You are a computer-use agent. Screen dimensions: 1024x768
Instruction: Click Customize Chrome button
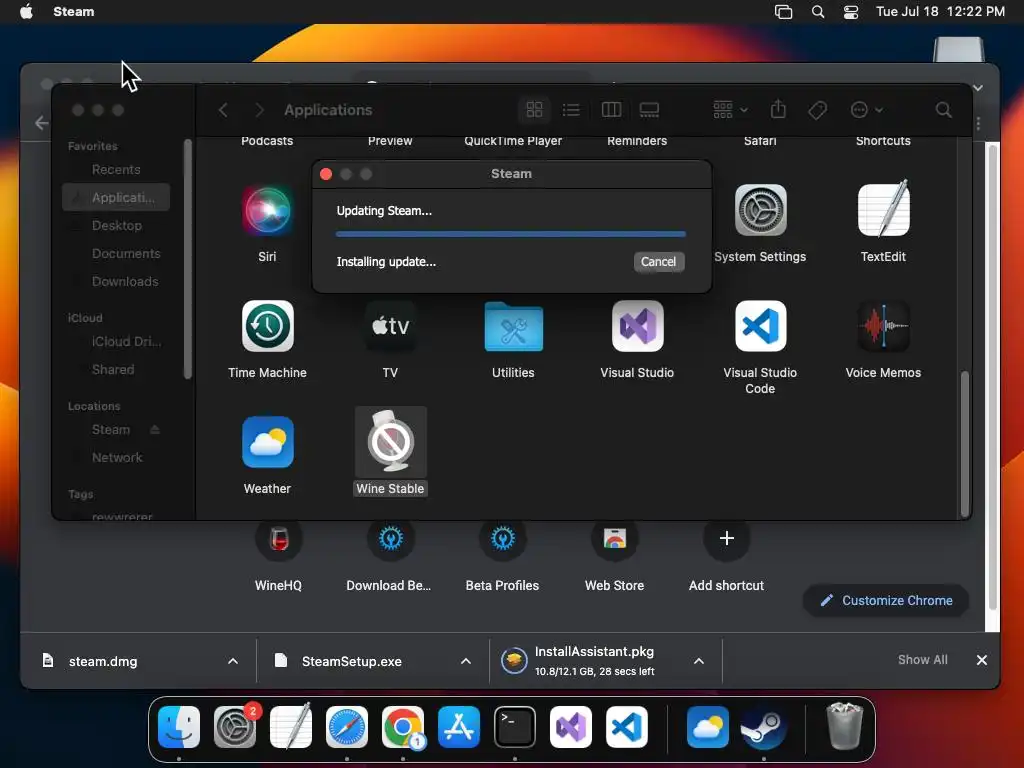click(886, 600)
